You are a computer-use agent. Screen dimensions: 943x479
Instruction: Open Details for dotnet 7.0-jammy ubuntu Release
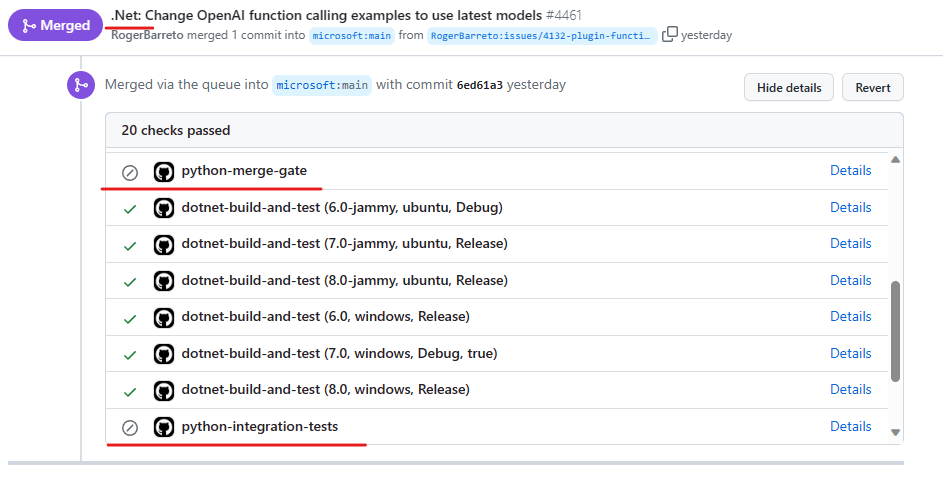click(x=850, y=243)
